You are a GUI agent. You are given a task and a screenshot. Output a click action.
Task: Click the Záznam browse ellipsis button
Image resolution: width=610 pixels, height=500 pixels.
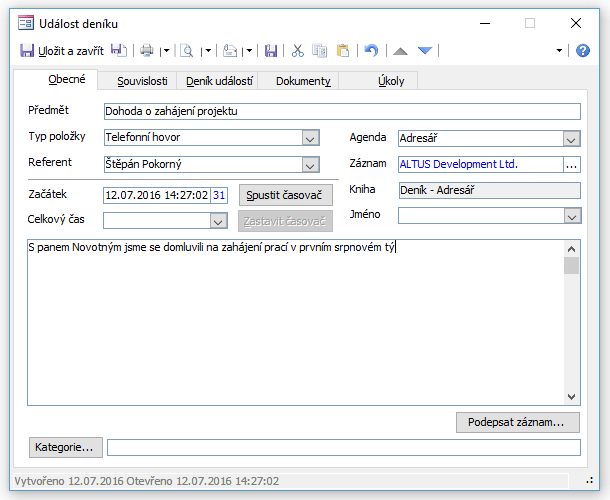(571, 165)
